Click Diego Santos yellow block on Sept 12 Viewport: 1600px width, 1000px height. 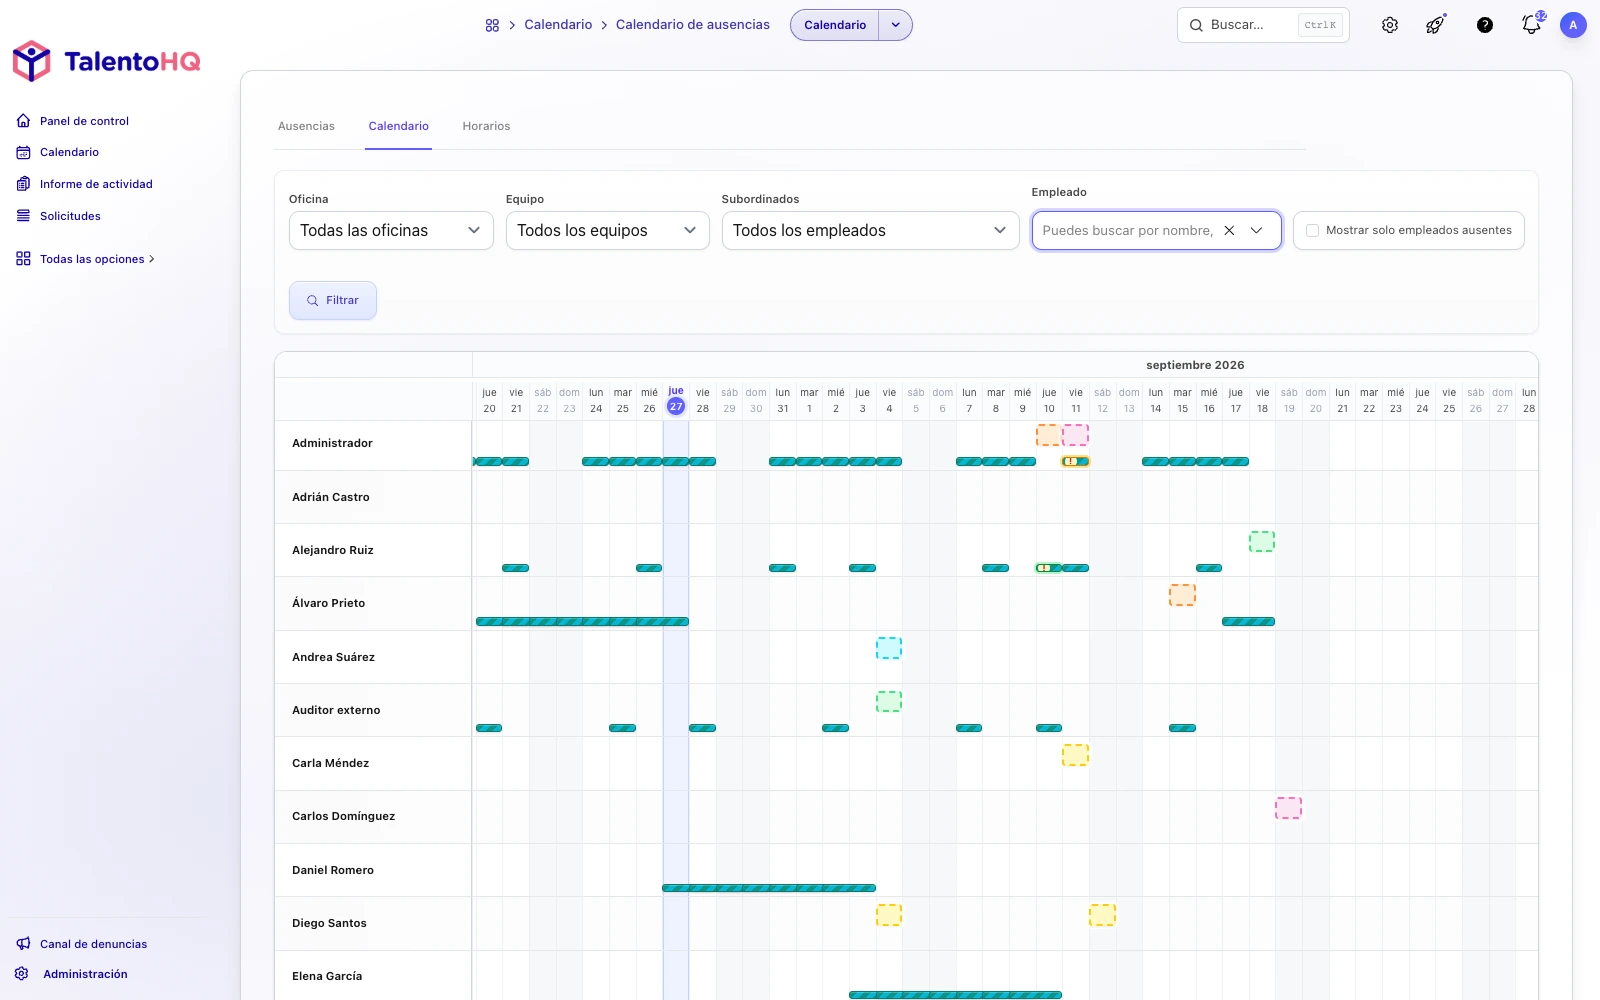(x=1102, y=915)
